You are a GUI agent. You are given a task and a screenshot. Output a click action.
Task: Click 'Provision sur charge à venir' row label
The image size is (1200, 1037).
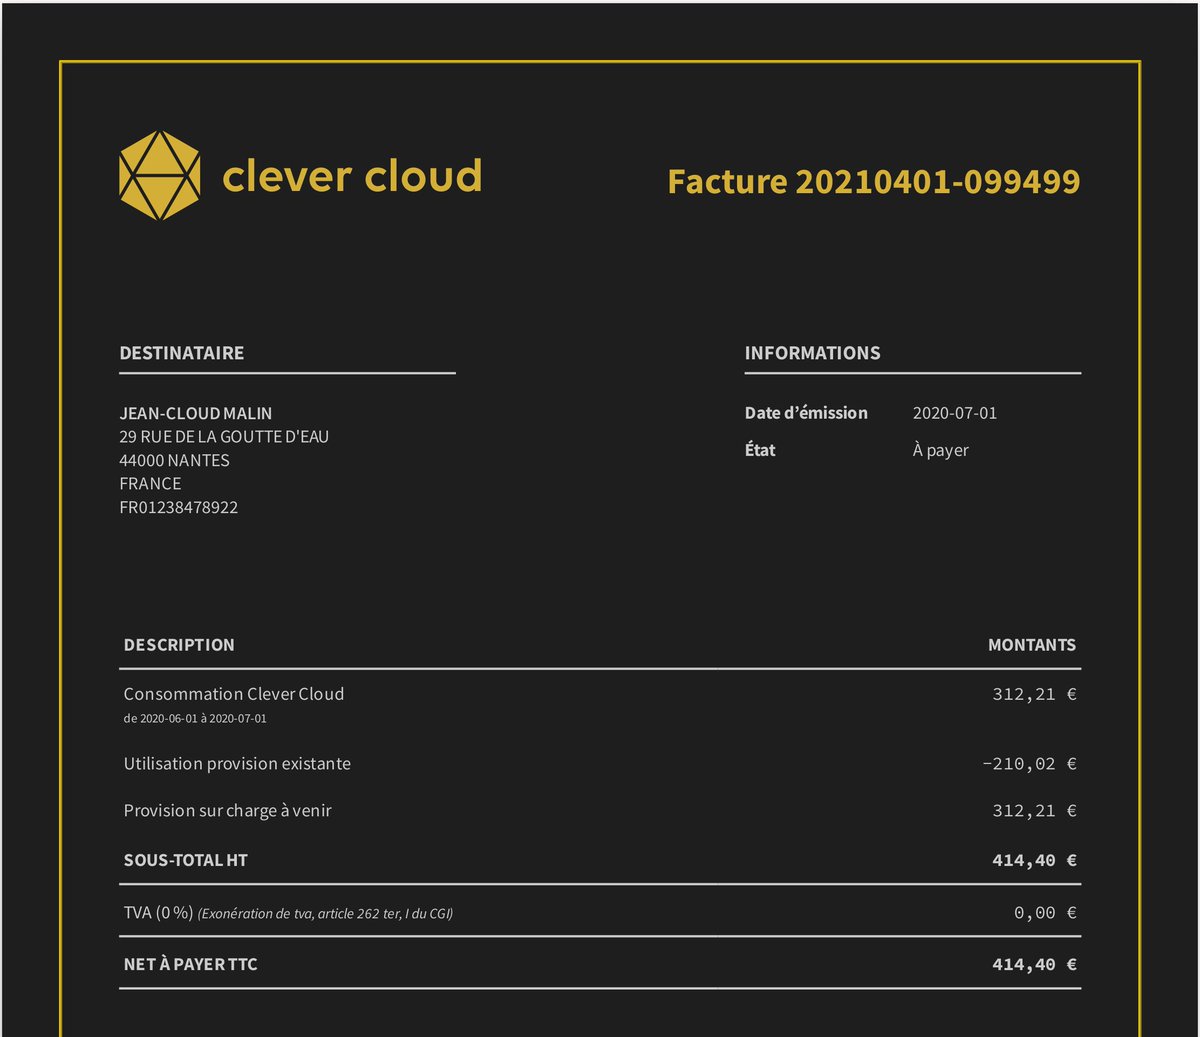(228, 811)
